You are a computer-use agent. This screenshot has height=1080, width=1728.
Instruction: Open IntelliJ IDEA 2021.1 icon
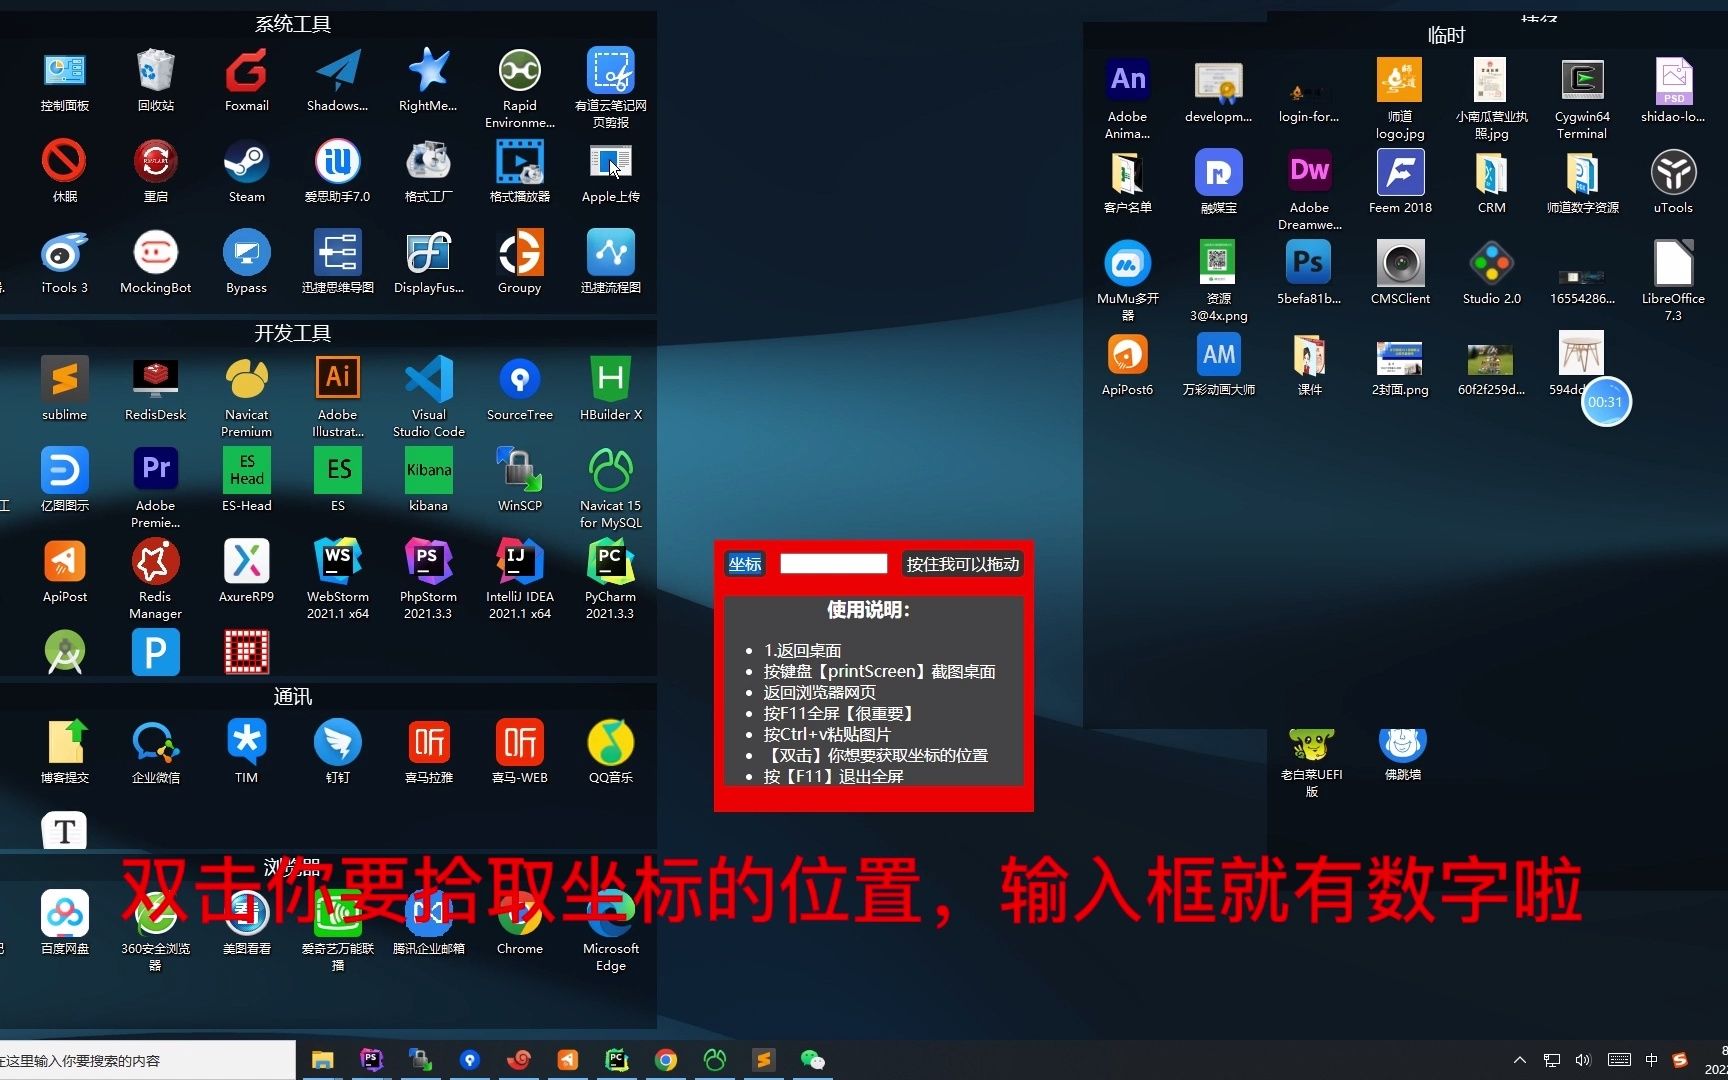(519, 579)
